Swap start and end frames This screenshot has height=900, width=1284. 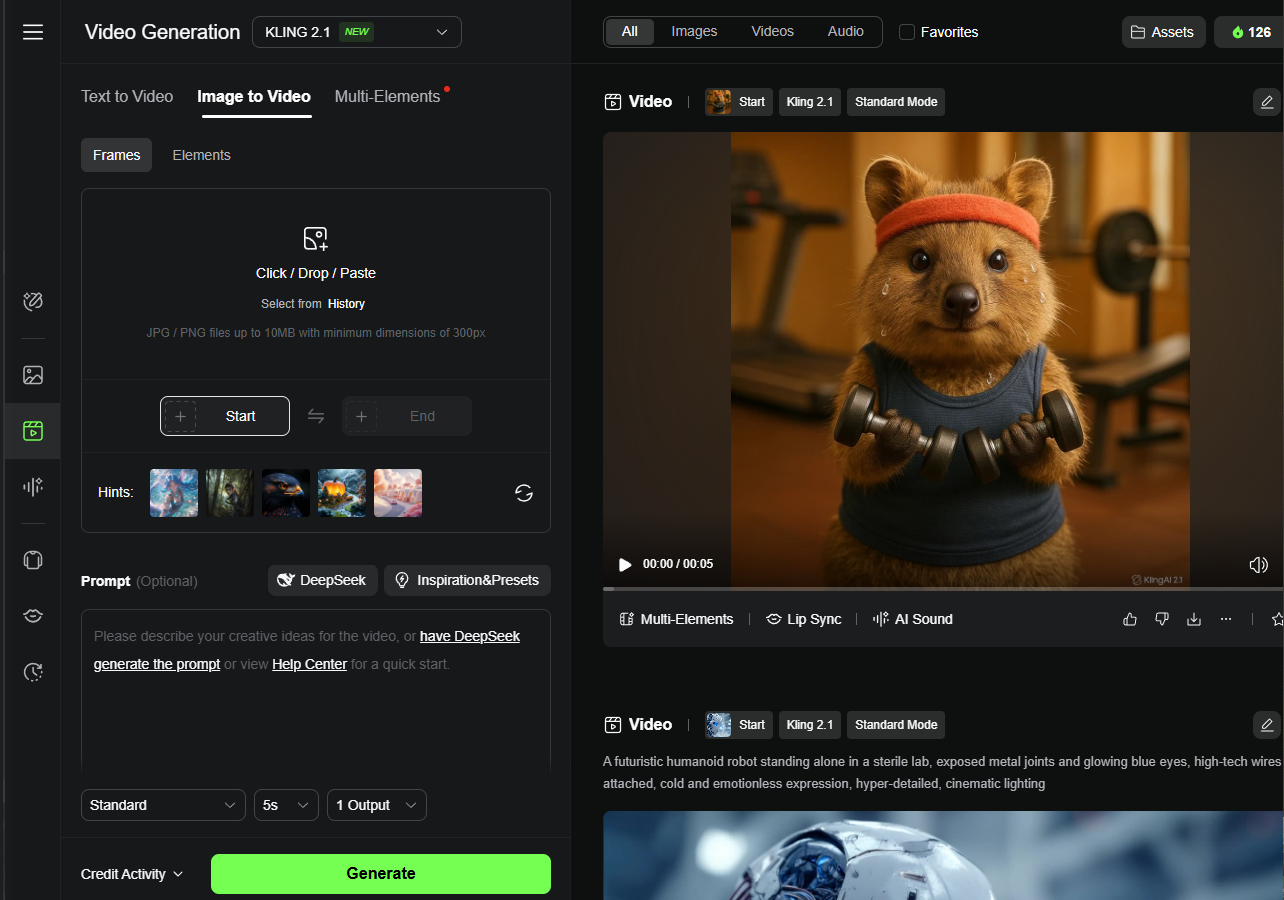(x=316, y=416)
